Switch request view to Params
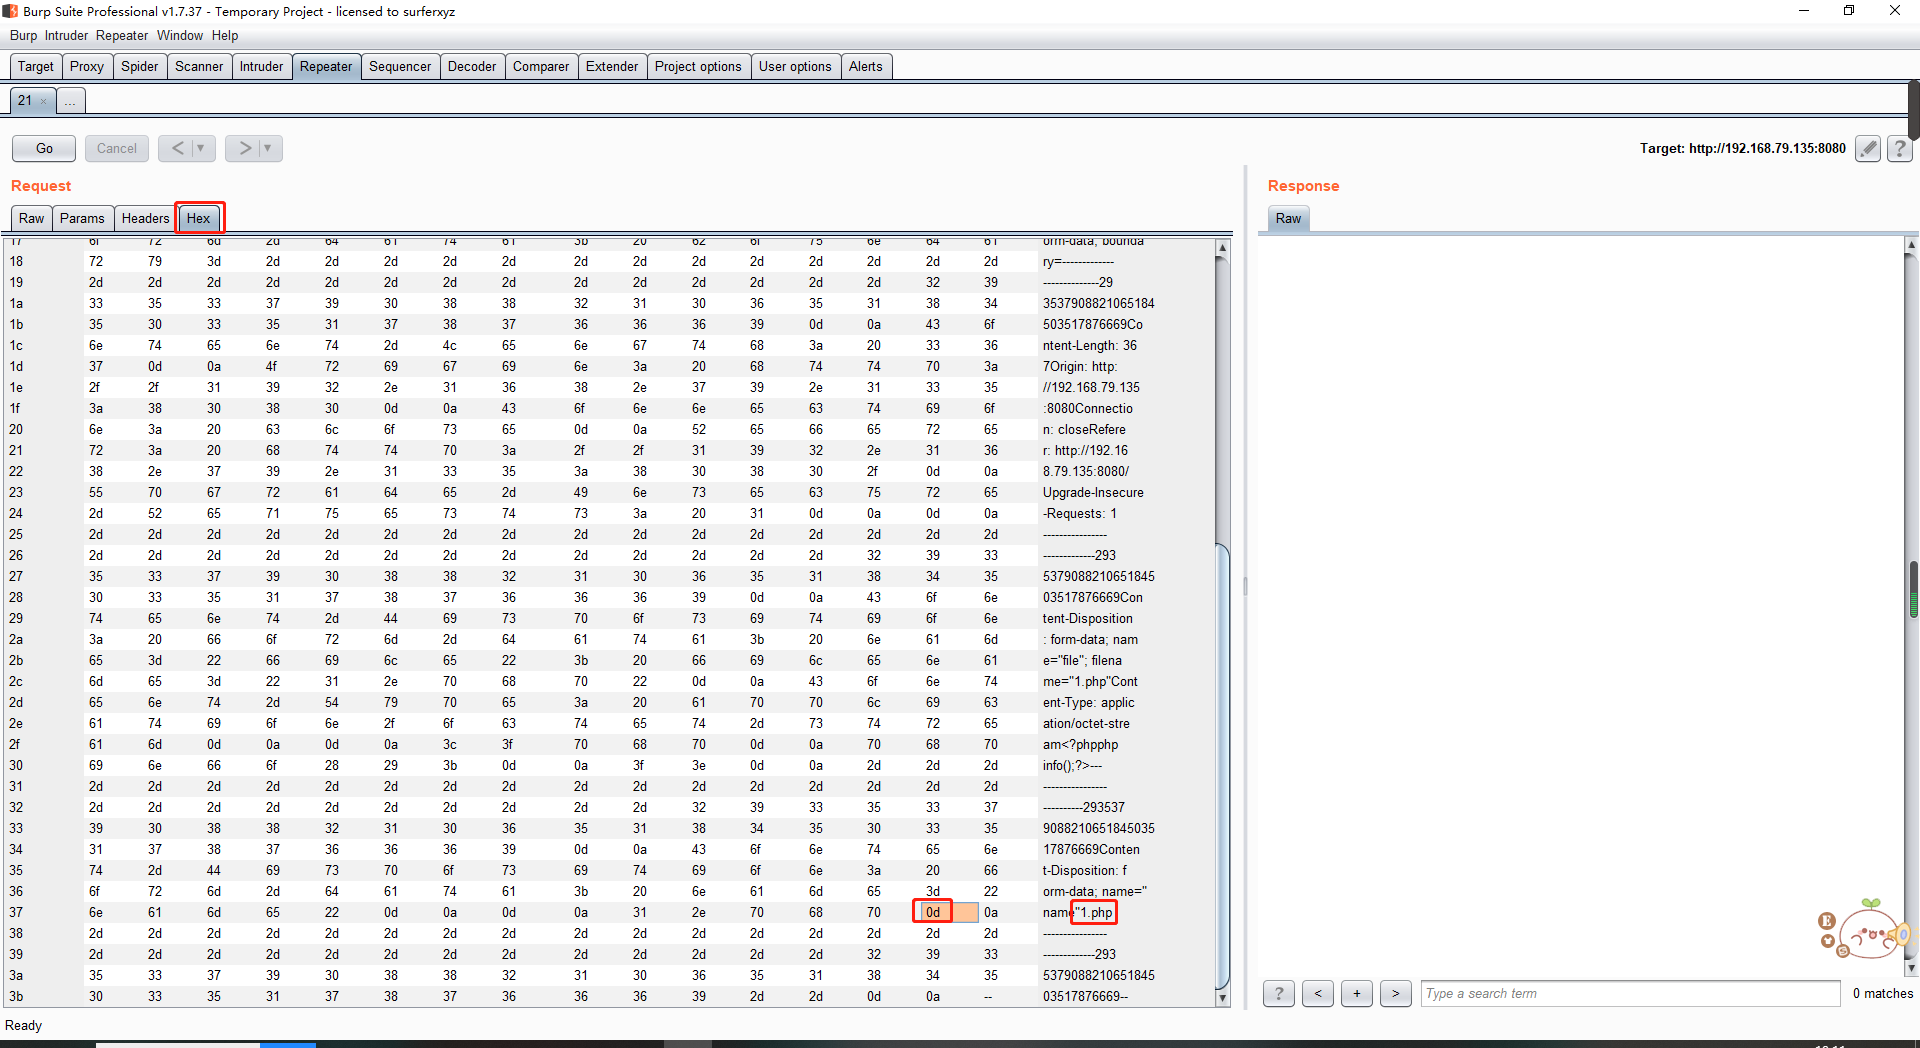The image size is (1920, 1048). point(82,218)
